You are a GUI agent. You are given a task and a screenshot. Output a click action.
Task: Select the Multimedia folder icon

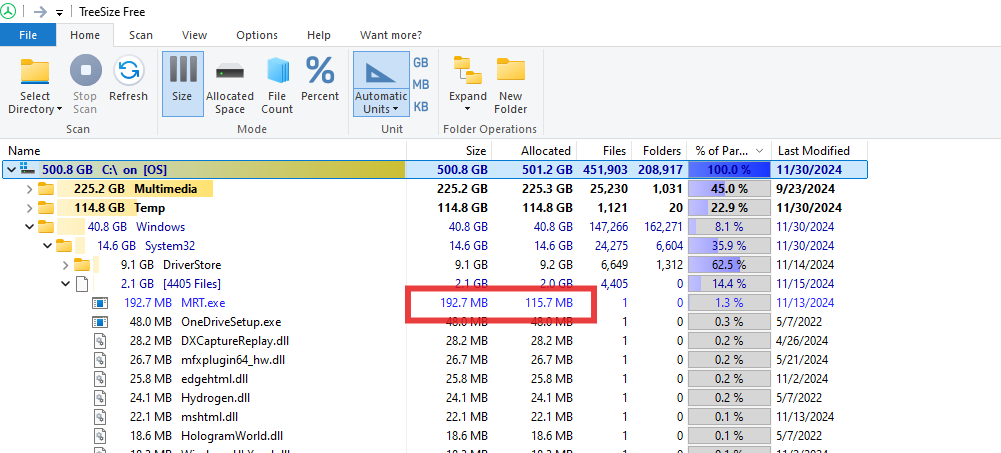click(46, 189)
